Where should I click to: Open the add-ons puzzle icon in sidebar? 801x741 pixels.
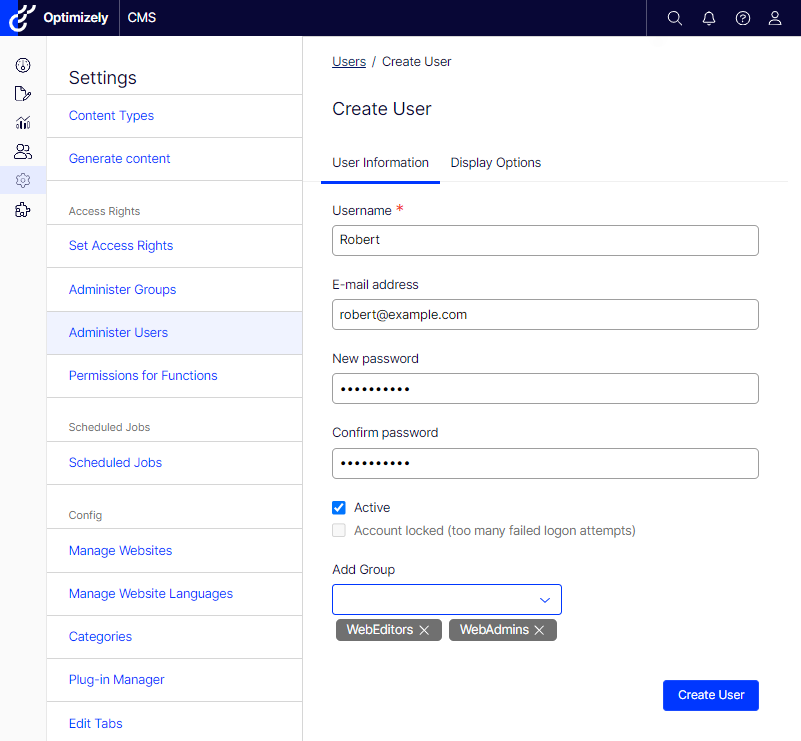[x=23, y=209]
